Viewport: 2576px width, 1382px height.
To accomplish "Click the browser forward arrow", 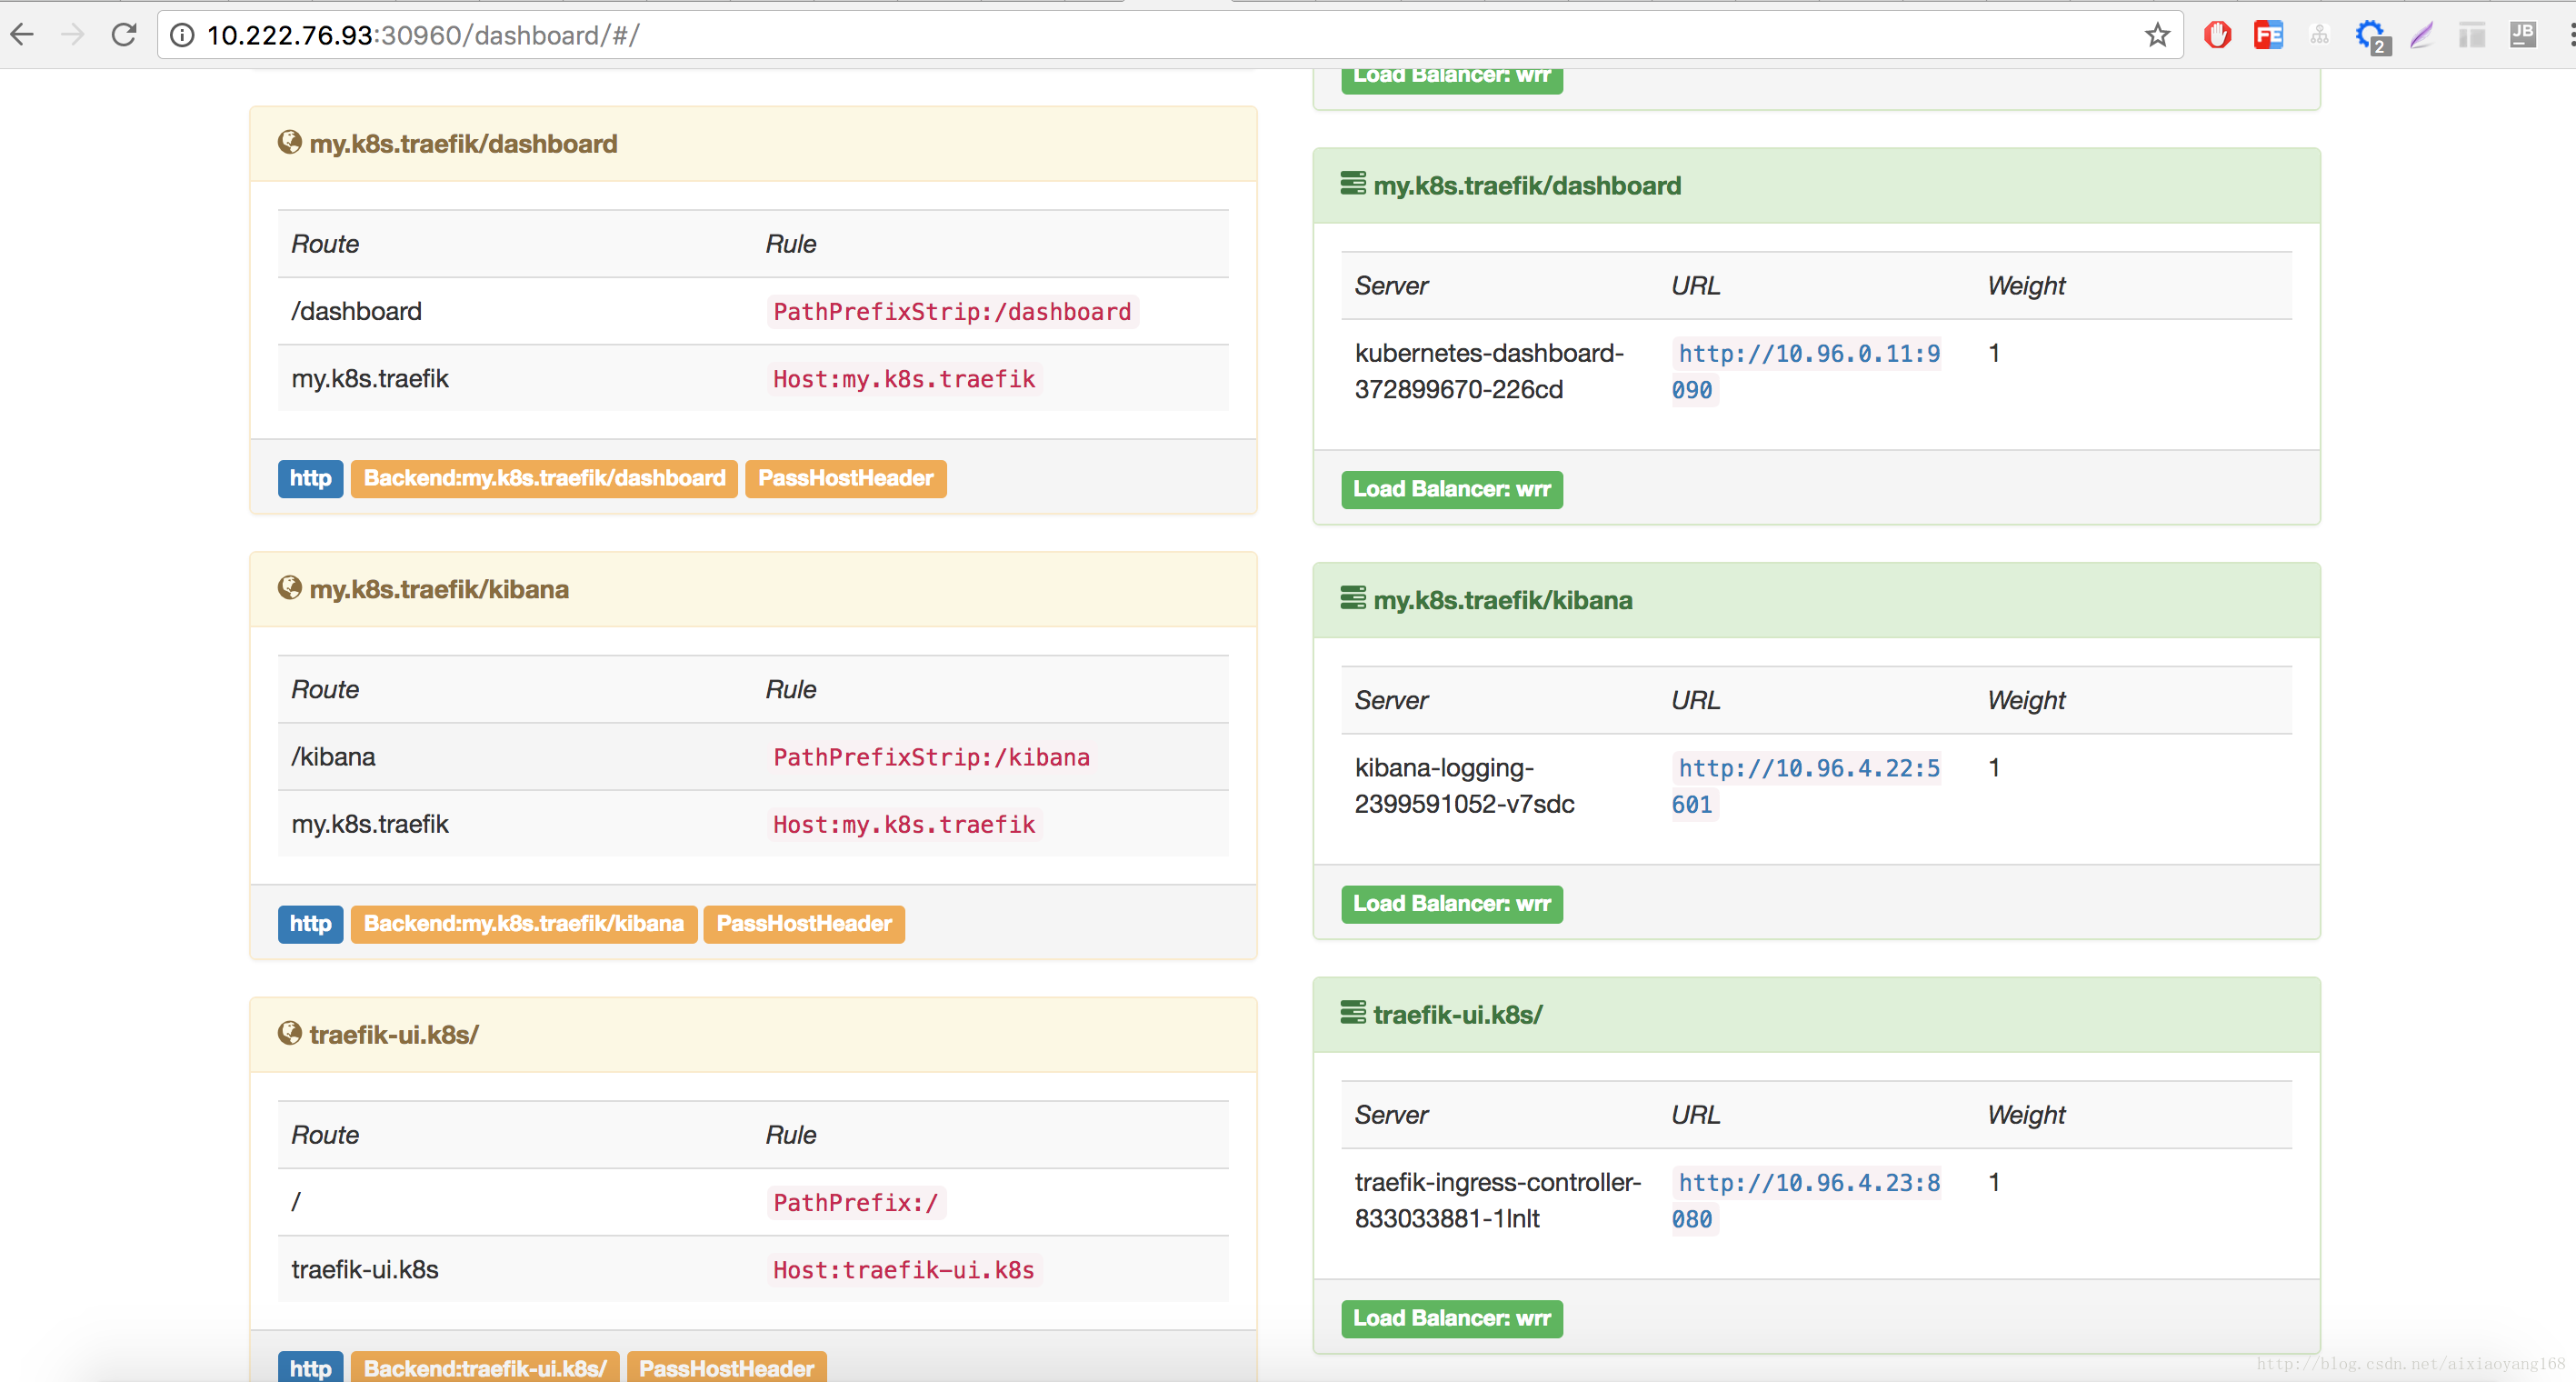I will click(72, 35).
